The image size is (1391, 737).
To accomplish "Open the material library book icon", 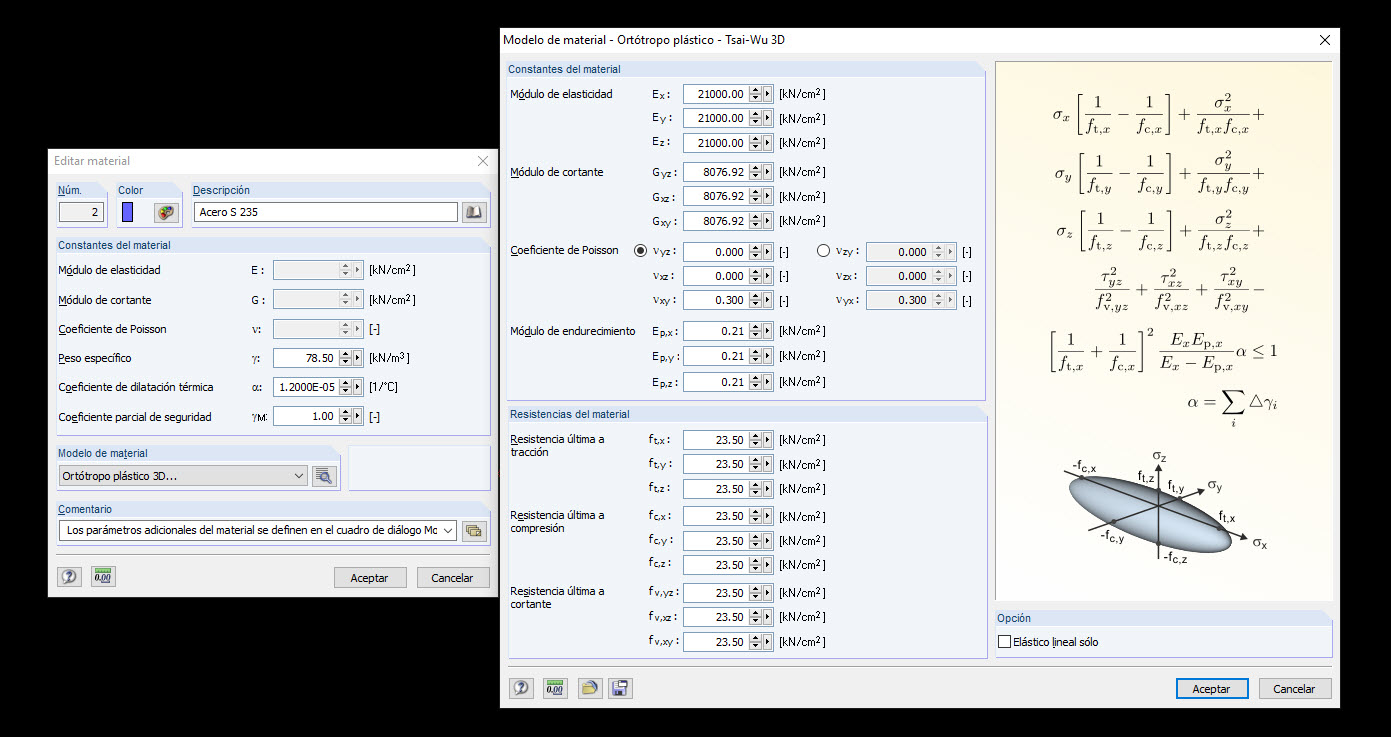I will click(x=473, y=212).
